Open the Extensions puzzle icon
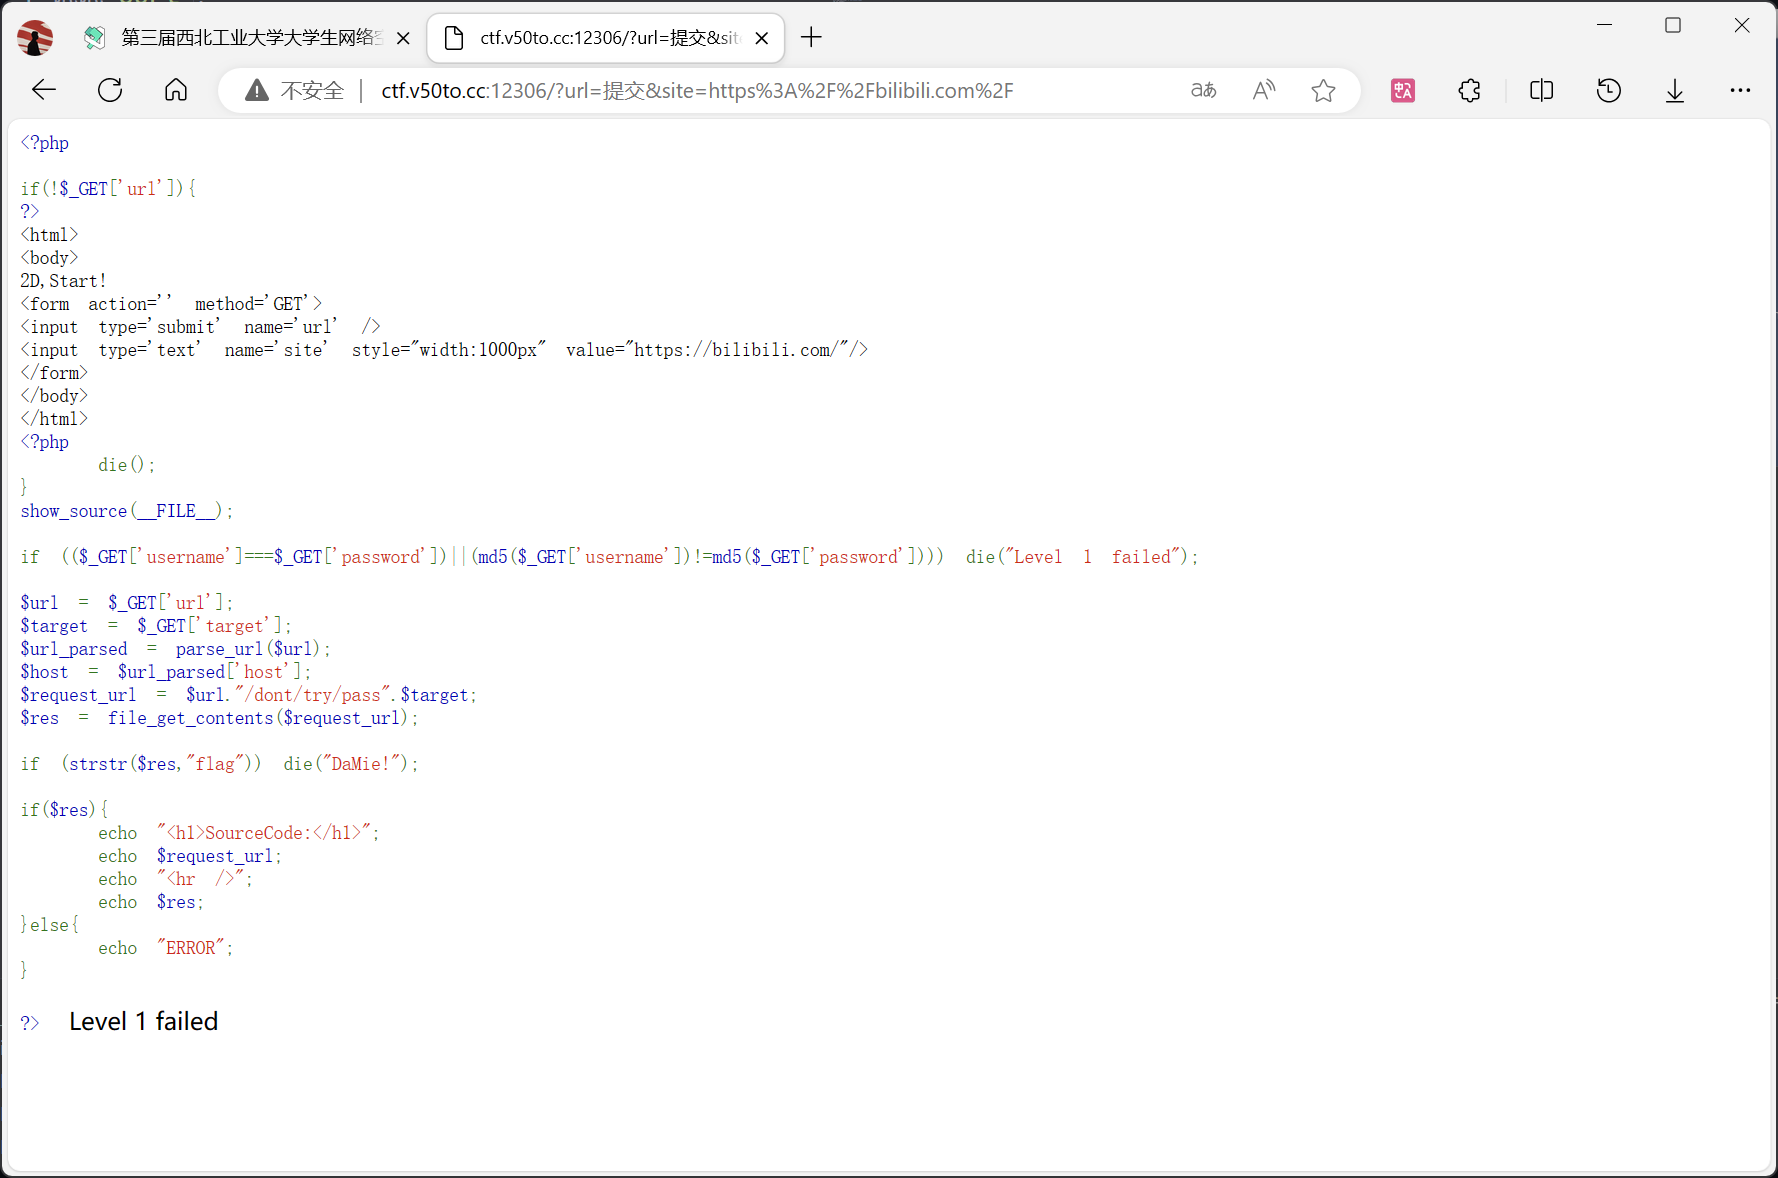1778x1178 pixels. 1469,91
